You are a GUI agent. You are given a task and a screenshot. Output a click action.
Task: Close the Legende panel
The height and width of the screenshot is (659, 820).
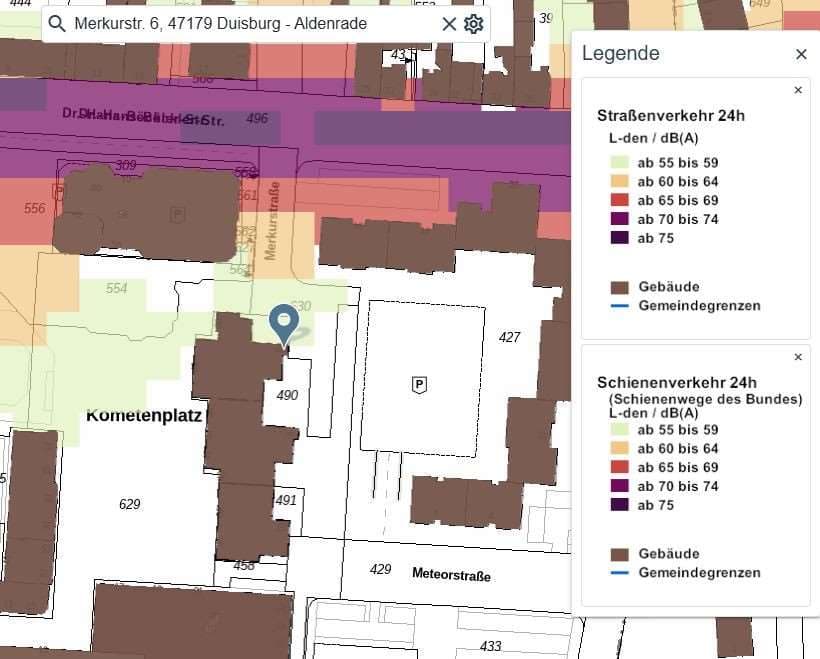[801, 54]
